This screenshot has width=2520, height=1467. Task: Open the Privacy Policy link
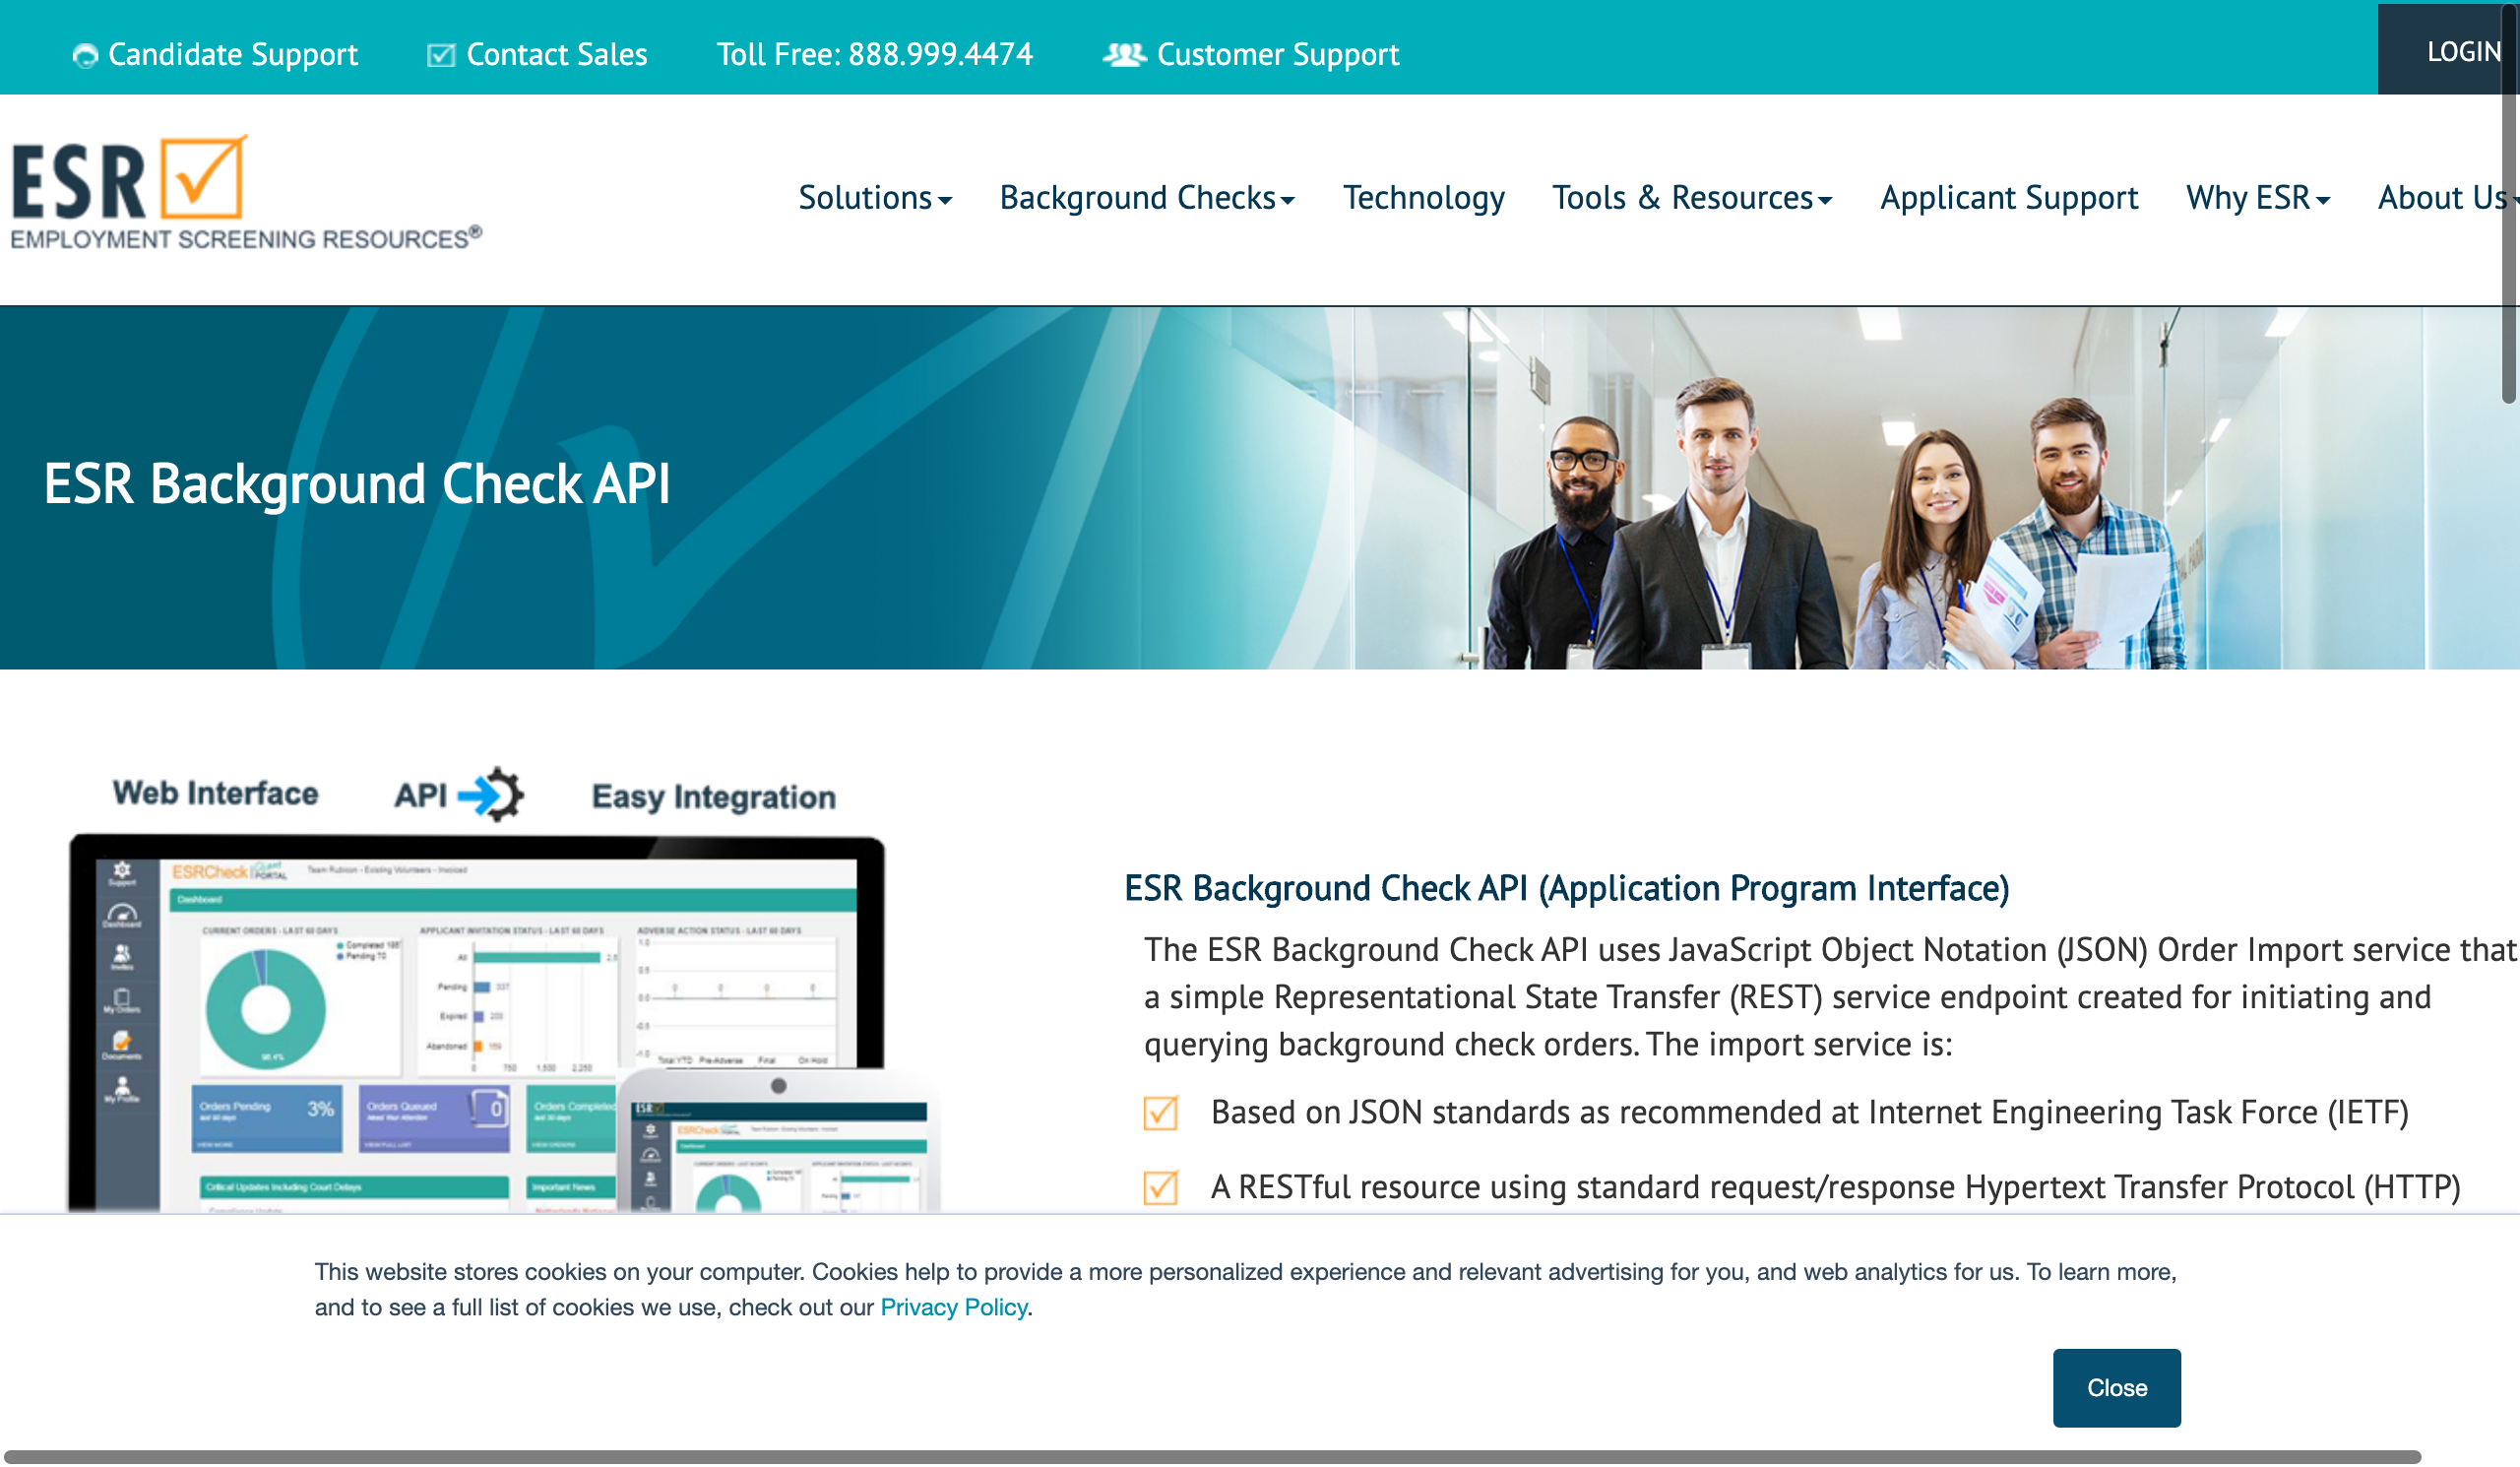coord(954,1308)
